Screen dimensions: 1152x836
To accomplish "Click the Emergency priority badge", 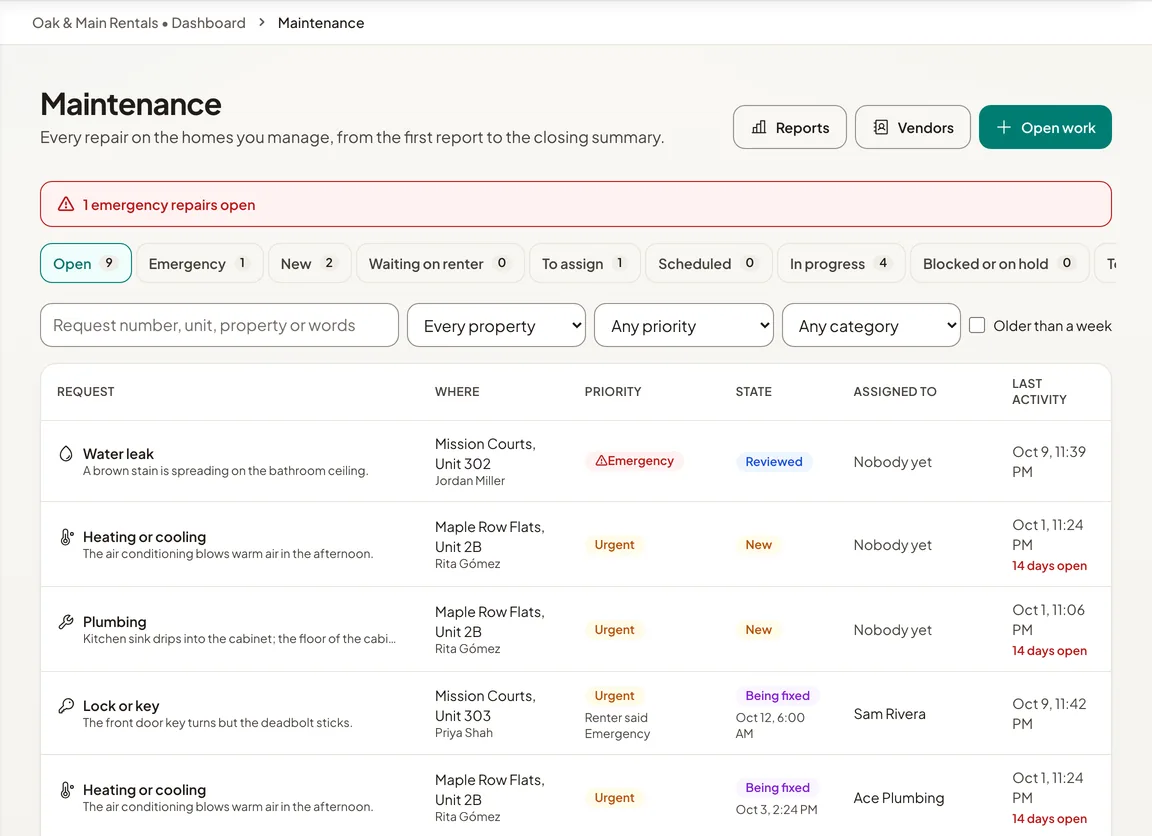I will coord(635,461).
